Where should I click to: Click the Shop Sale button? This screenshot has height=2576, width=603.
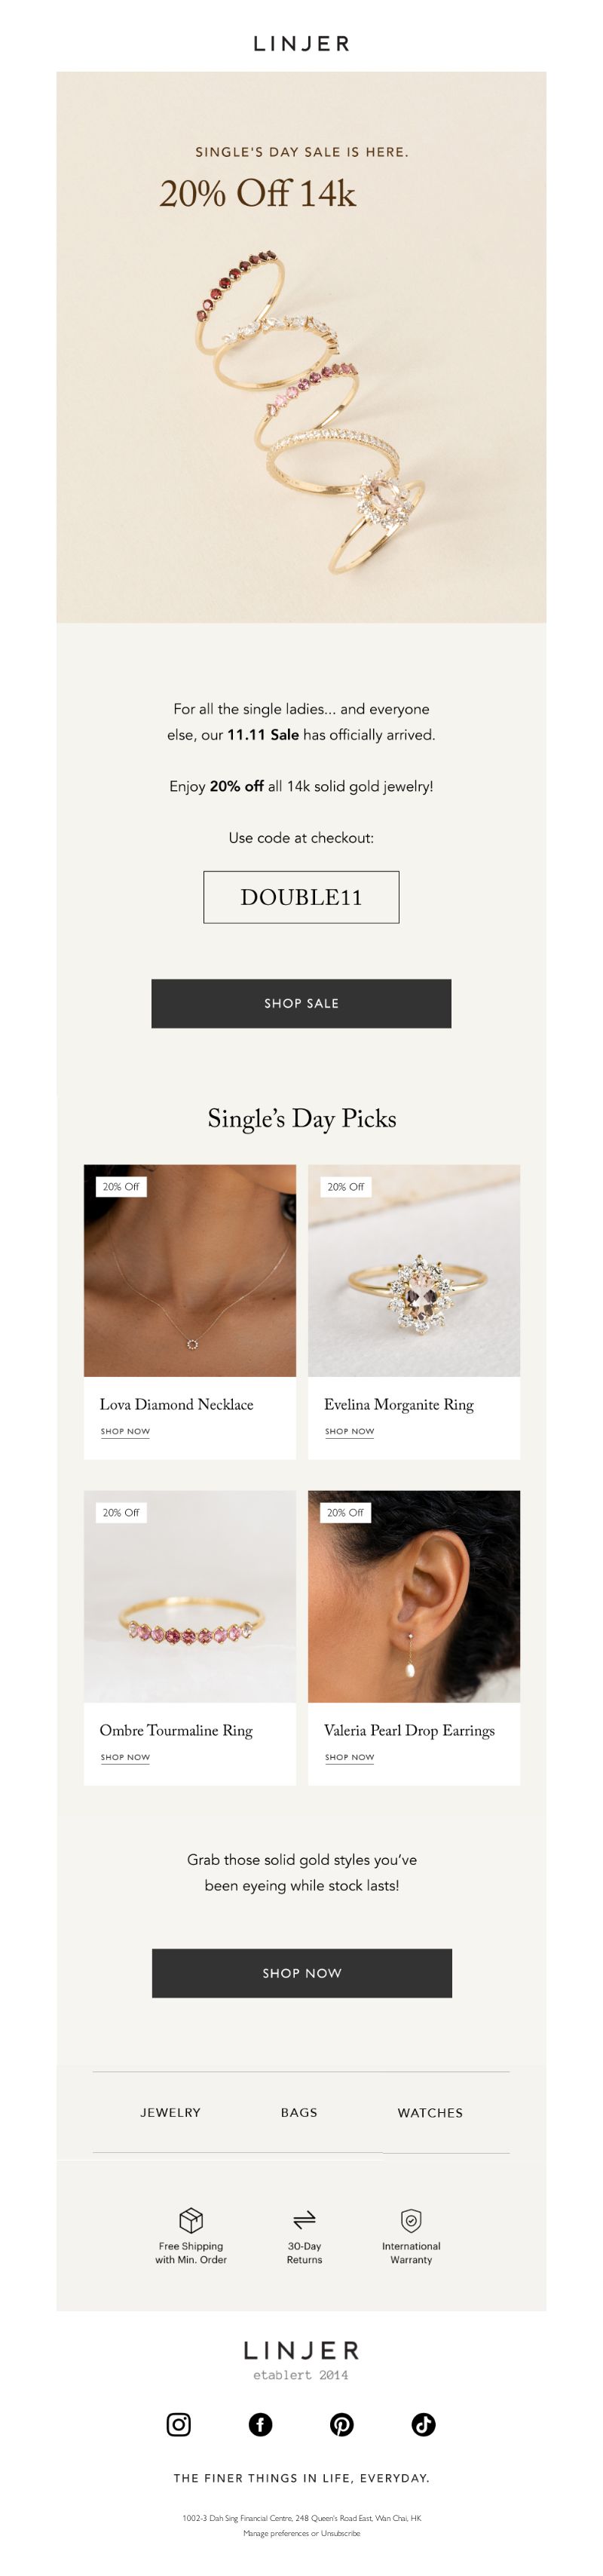click(301, 1003)
